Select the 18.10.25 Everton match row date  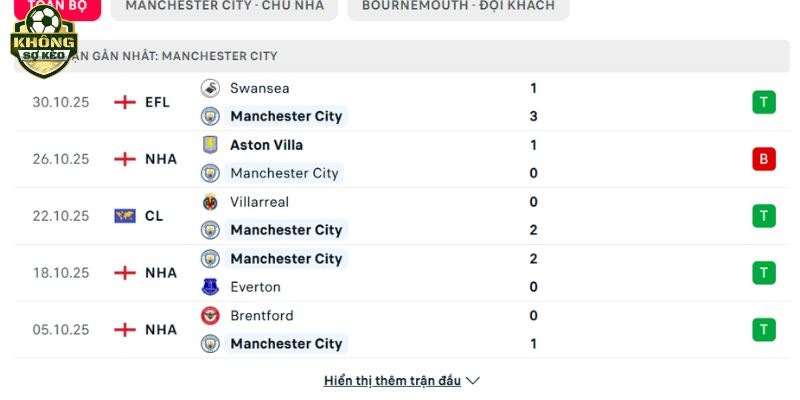point(61,273)
